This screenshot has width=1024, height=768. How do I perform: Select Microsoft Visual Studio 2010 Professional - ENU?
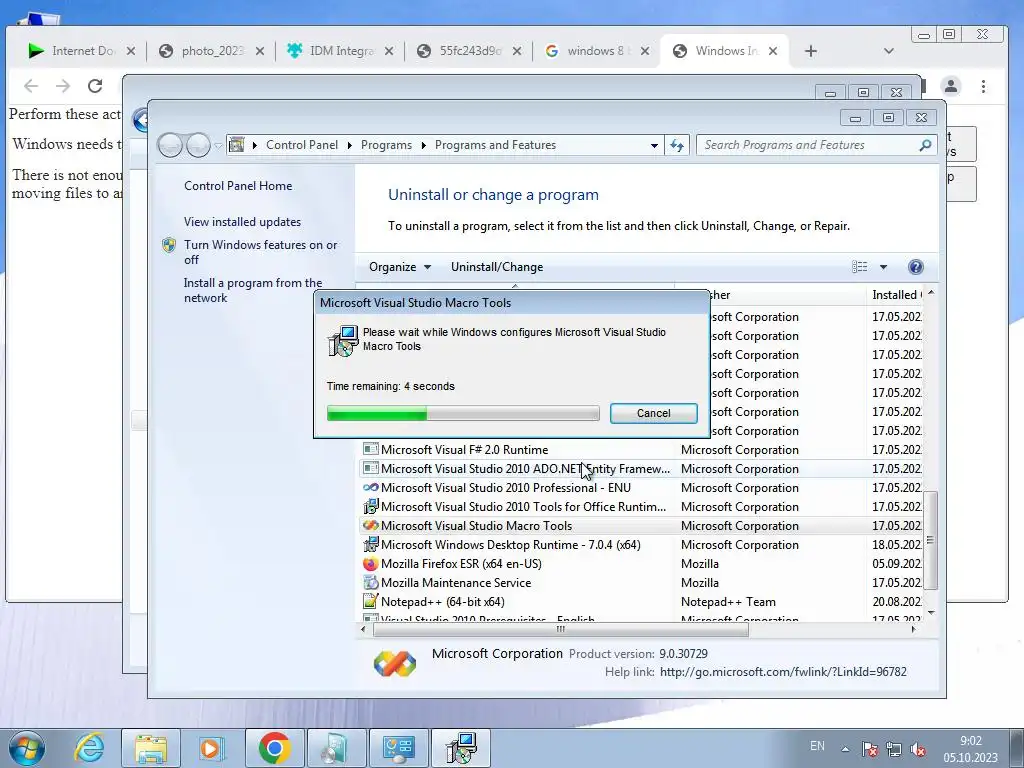641,487
